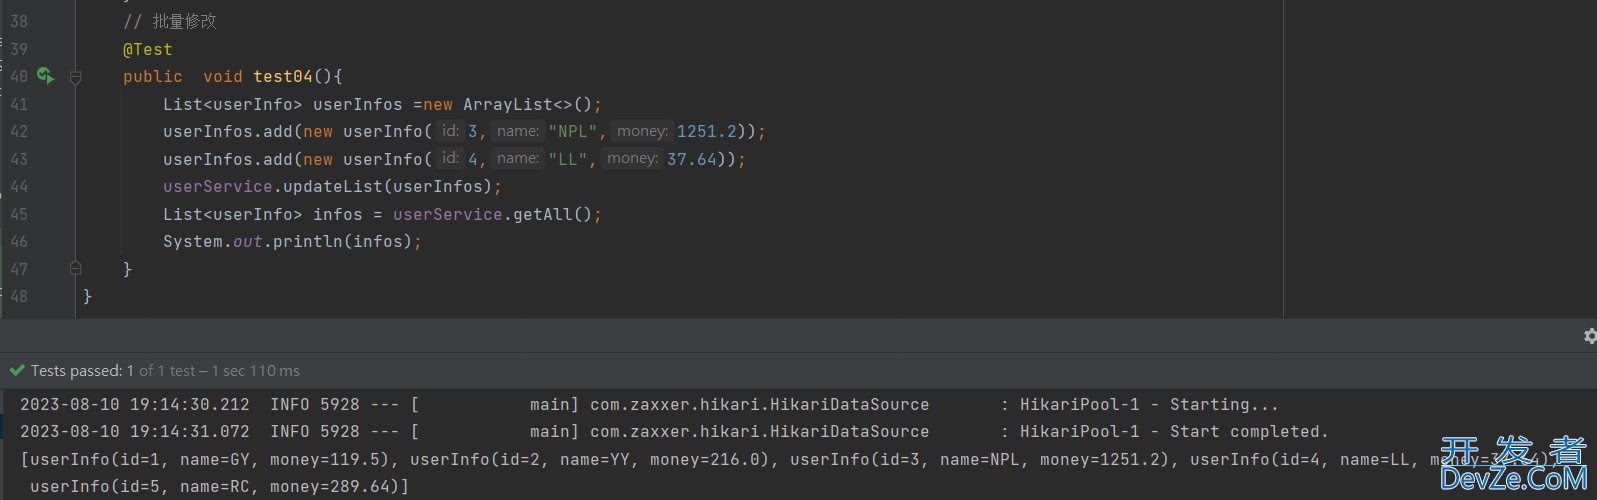Click line number 38 in the gutter

pos(19,21)
